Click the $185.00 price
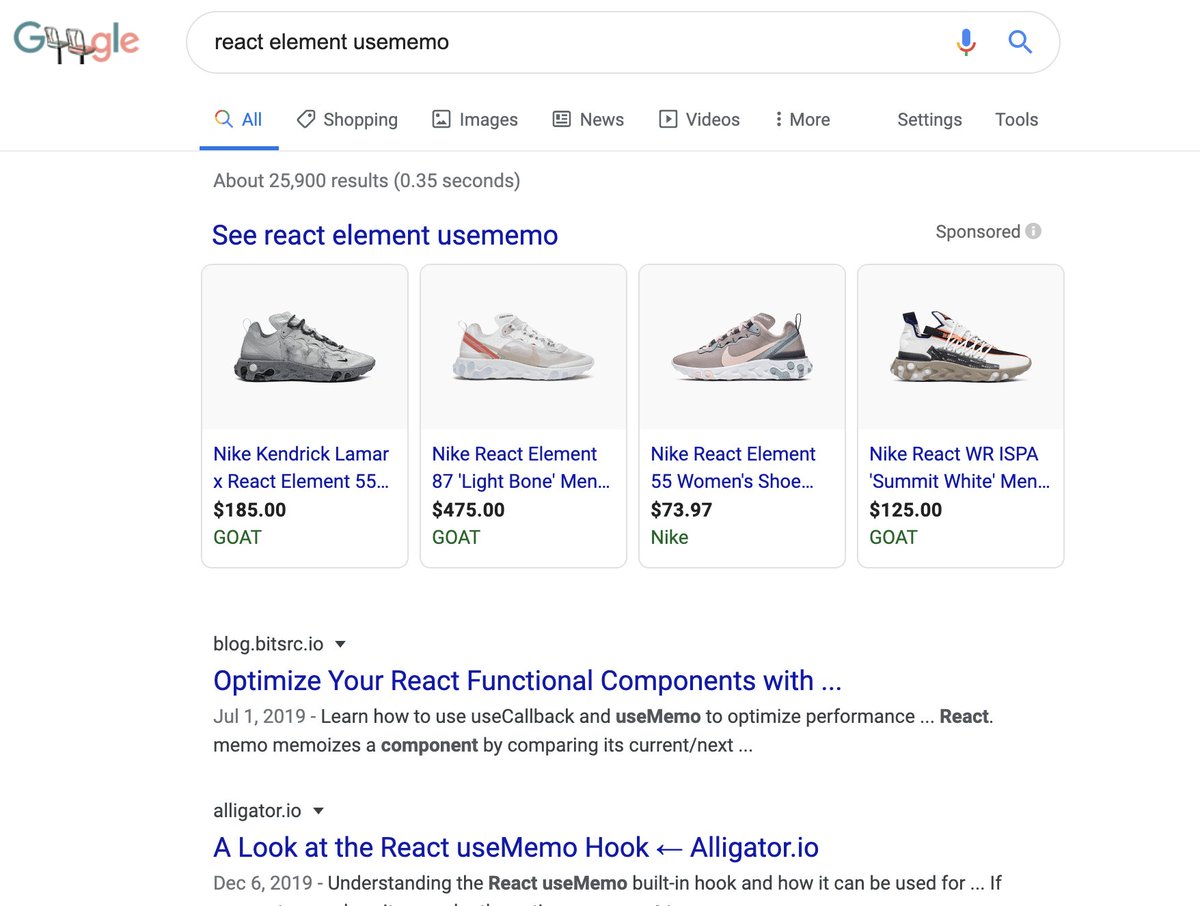The width and height of the screenshot is (1200, 906). tap(250, 510)
